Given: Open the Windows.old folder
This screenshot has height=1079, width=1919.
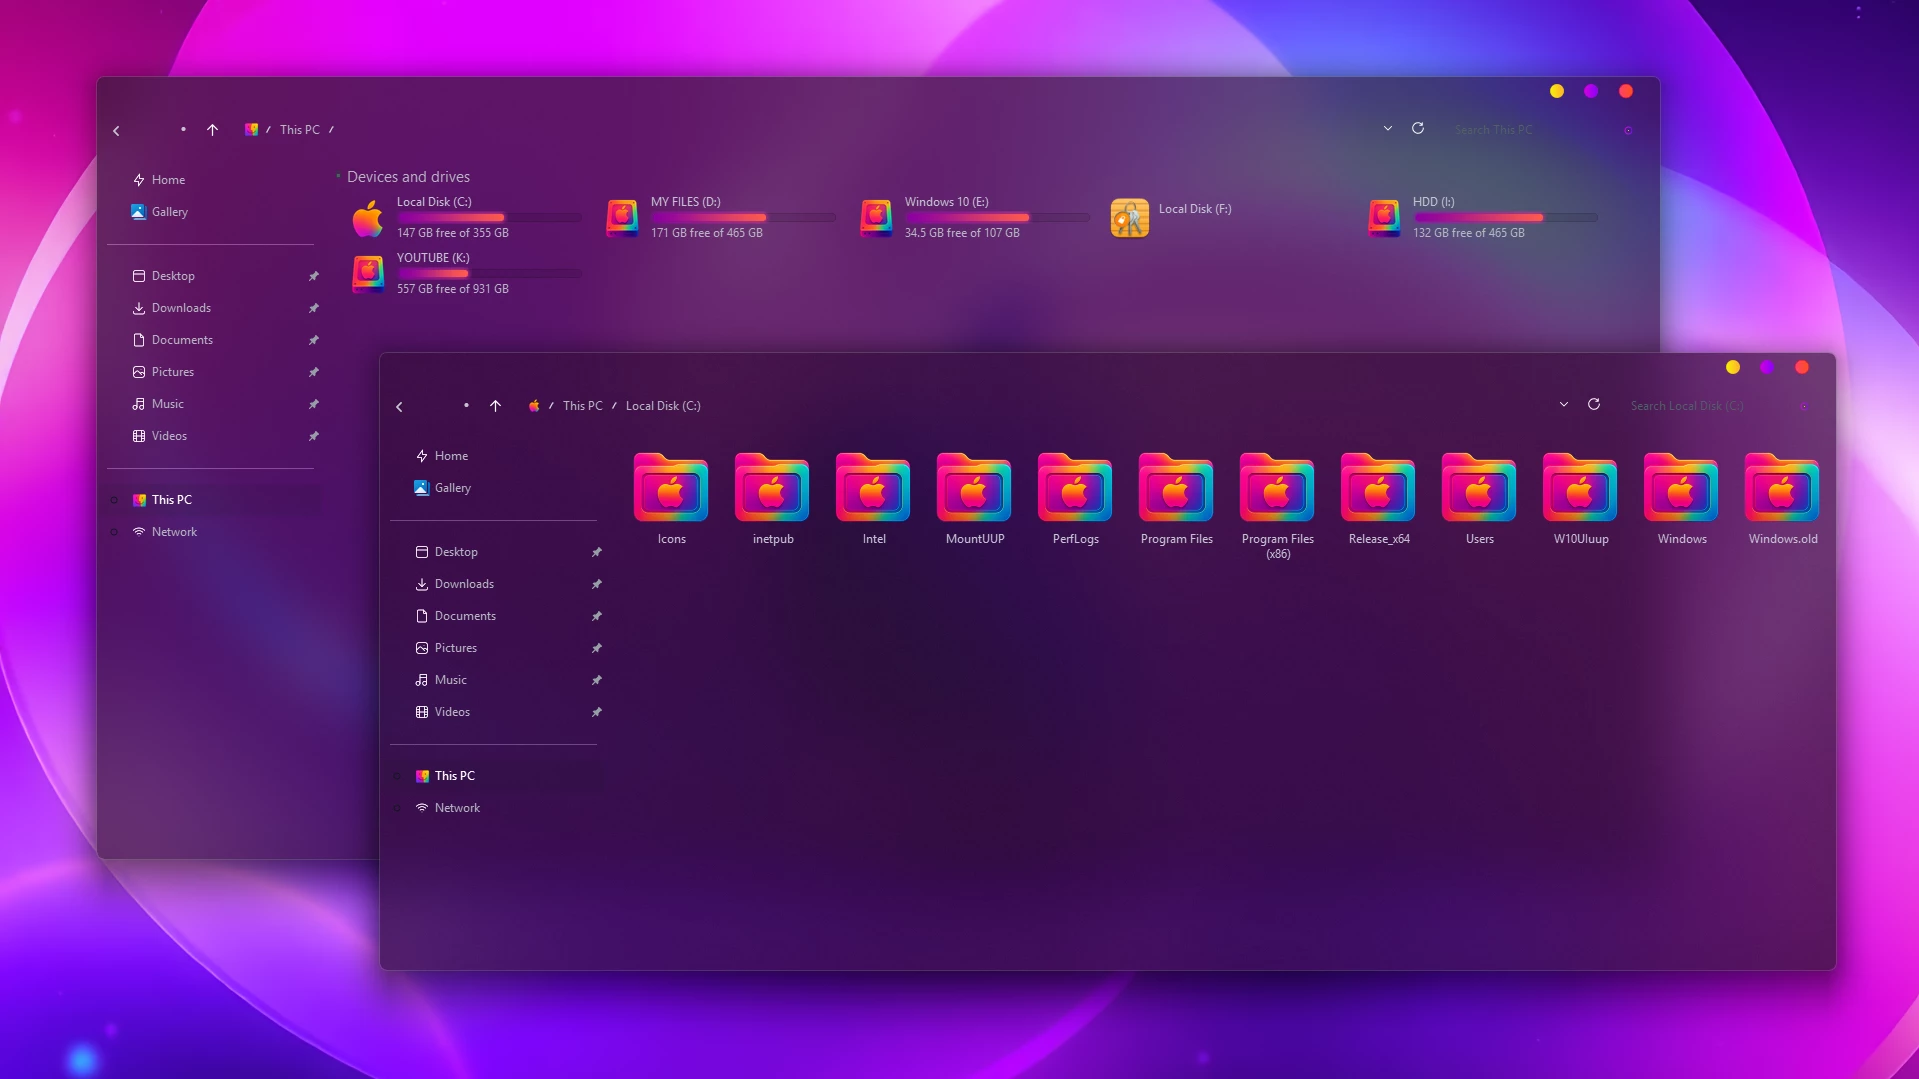Looking at the screenshot, I should [1782, 499].
